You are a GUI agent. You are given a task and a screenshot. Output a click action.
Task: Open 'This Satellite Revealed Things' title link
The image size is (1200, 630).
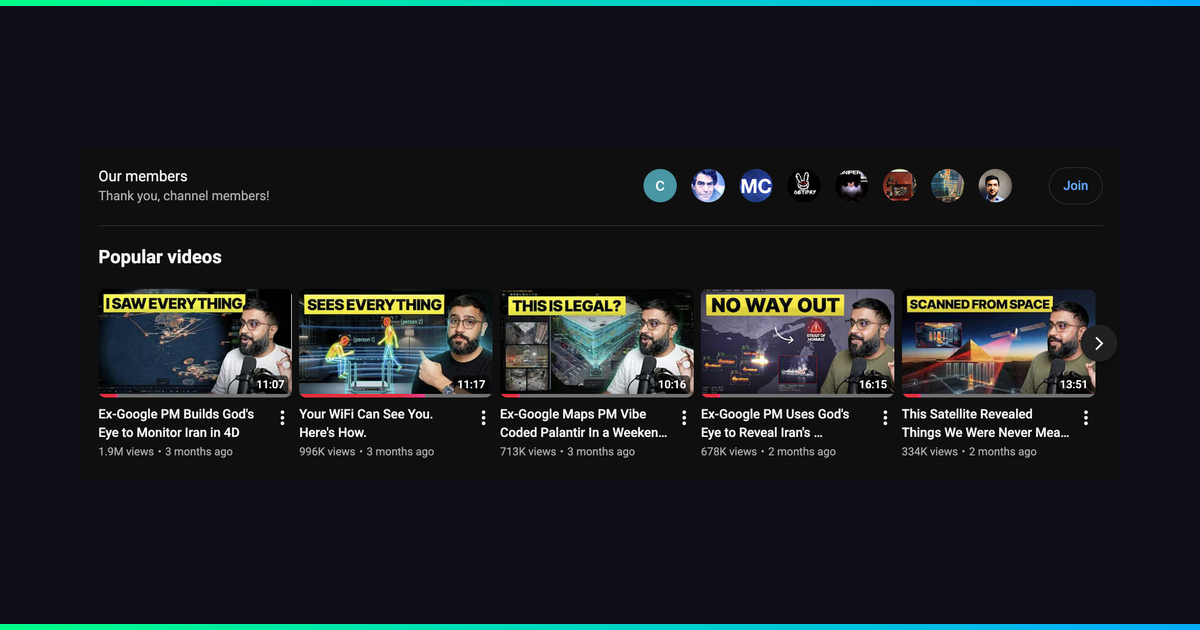(x=986, y=423)
